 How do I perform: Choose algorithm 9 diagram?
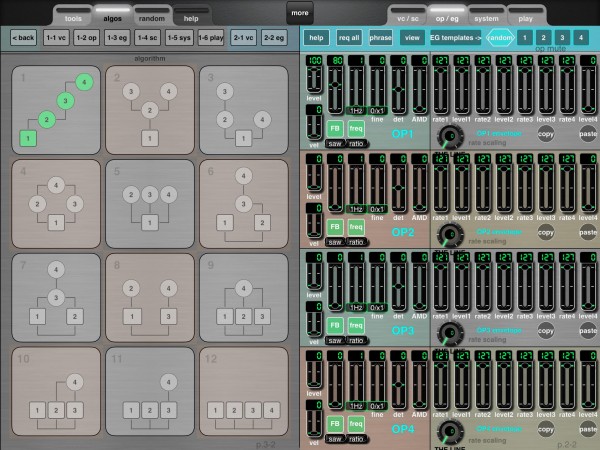(243, 298)
